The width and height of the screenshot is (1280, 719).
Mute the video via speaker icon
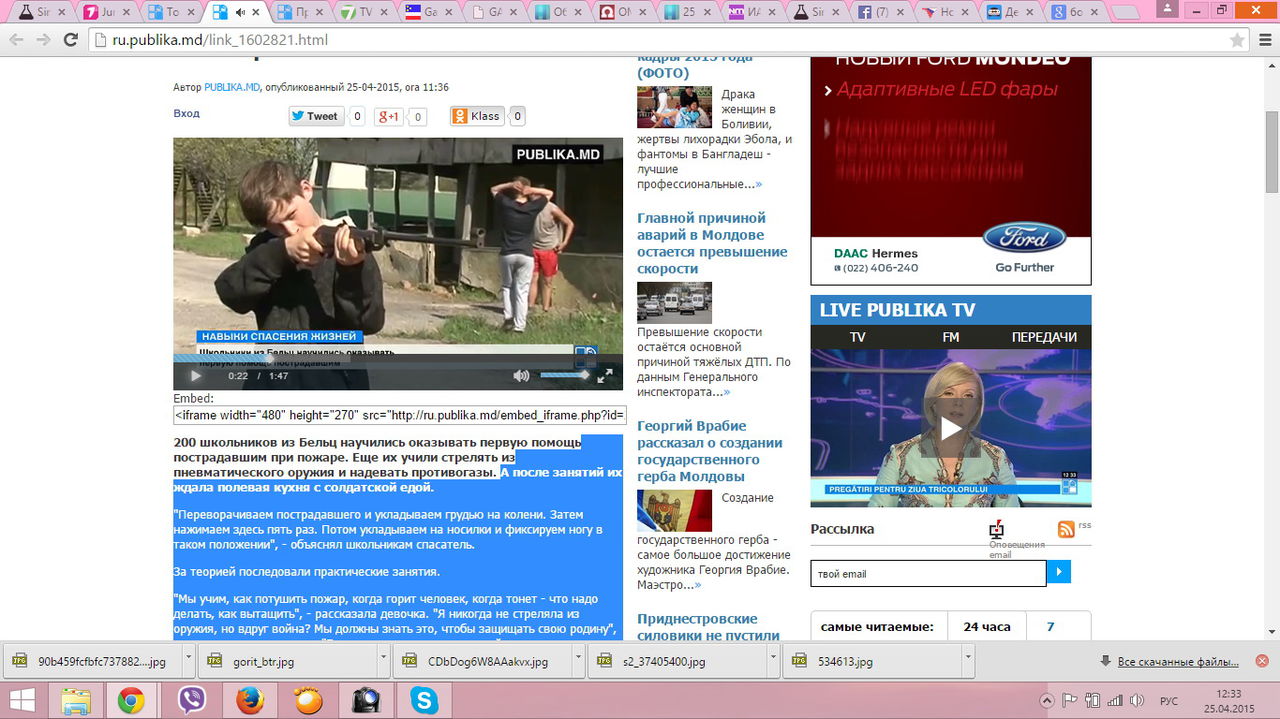521,376
